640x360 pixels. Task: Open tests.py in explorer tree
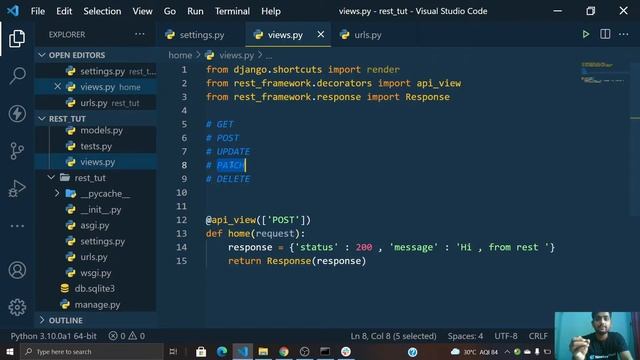click(x=96, y=146)
